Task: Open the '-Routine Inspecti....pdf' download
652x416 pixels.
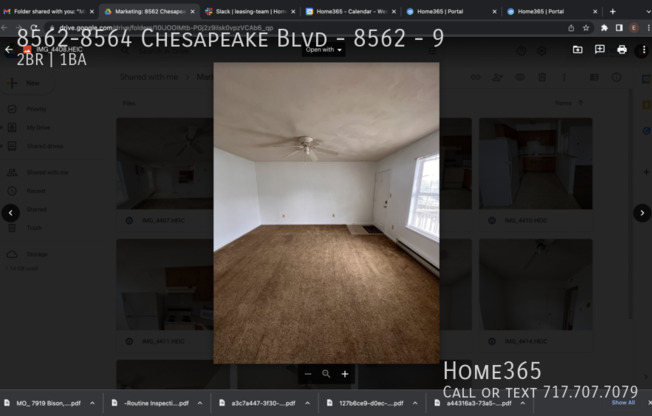Action: pyautogui.click(x=151, y=403)
